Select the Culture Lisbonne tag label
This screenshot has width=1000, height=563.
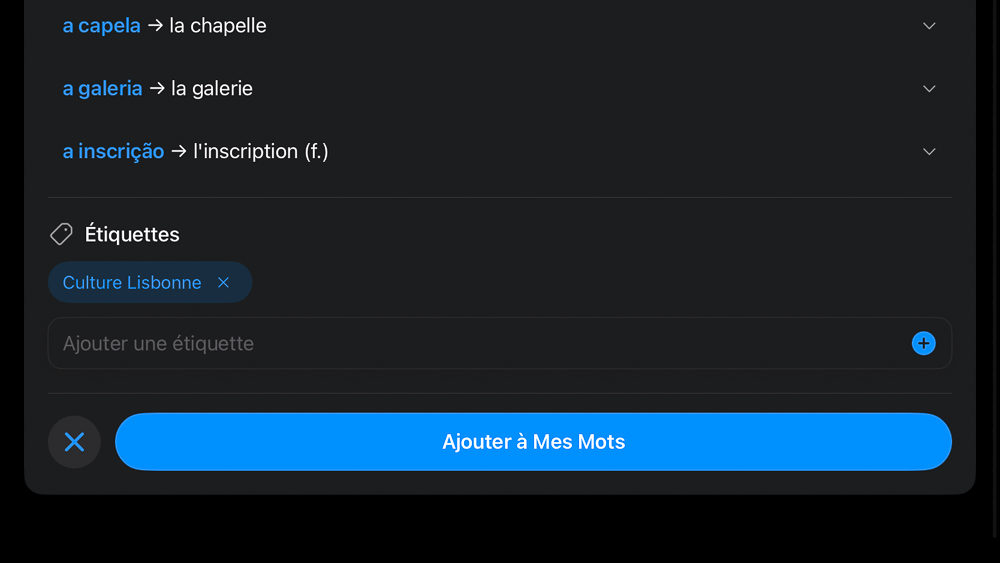coord(132,283)
